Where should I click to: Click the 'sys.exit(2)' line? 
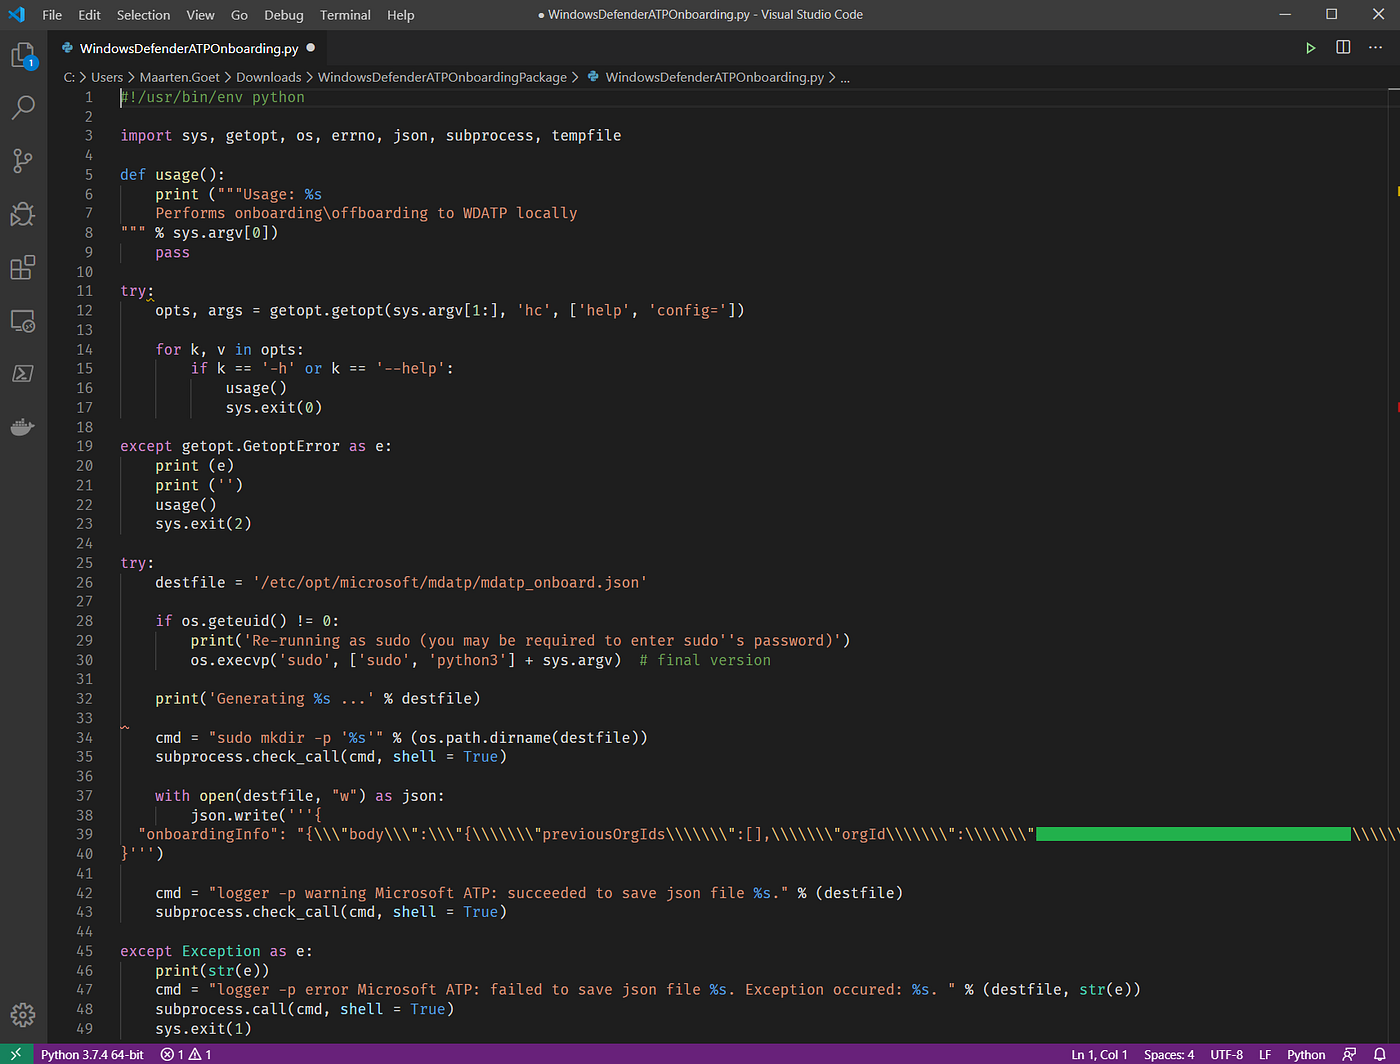click(203, 524)
